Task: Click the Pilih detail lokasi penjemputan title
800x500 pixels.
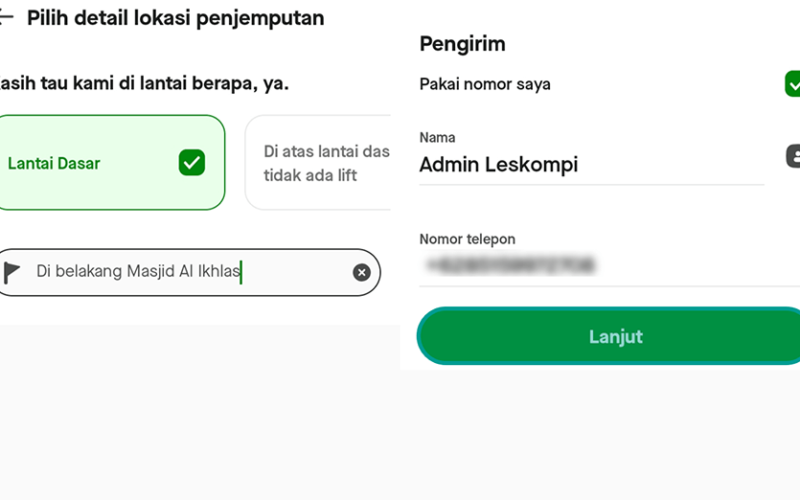Action: (176, 18)
